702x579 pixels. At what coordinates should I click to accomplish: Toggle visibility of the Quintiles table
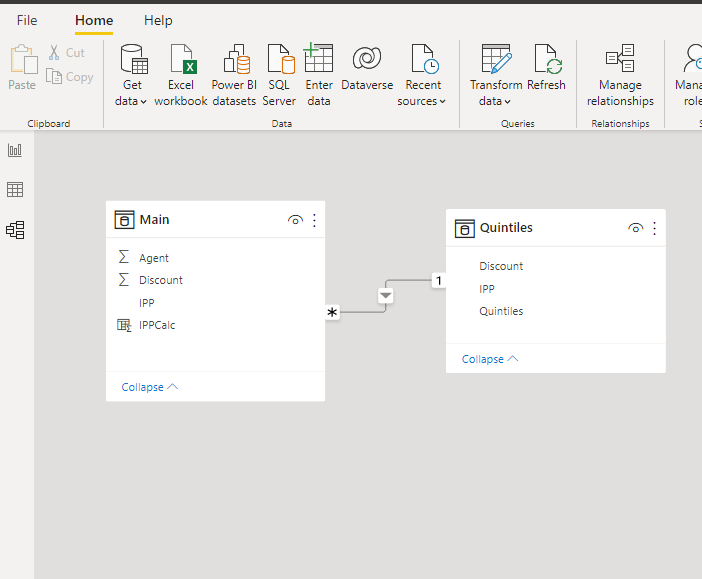click(x=636, y=228)
